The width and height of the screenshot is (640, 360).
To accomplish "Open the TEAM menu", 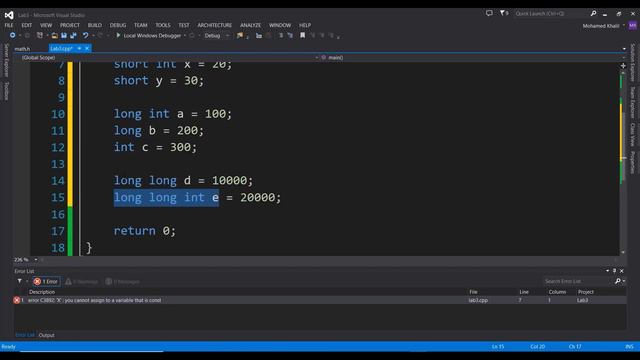I will click(141, 25).
